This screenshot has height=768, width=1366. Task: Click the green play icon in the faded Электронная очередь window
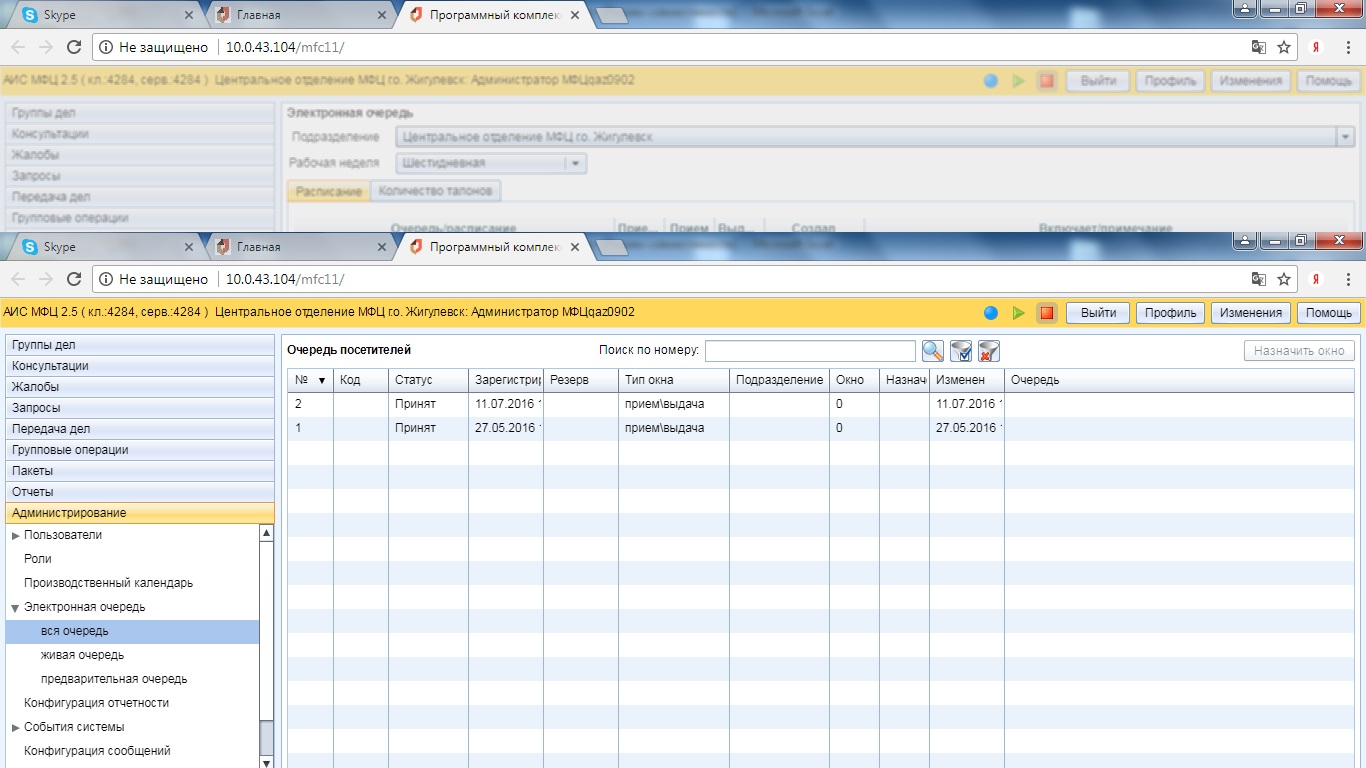click(x=1018, y=81)
